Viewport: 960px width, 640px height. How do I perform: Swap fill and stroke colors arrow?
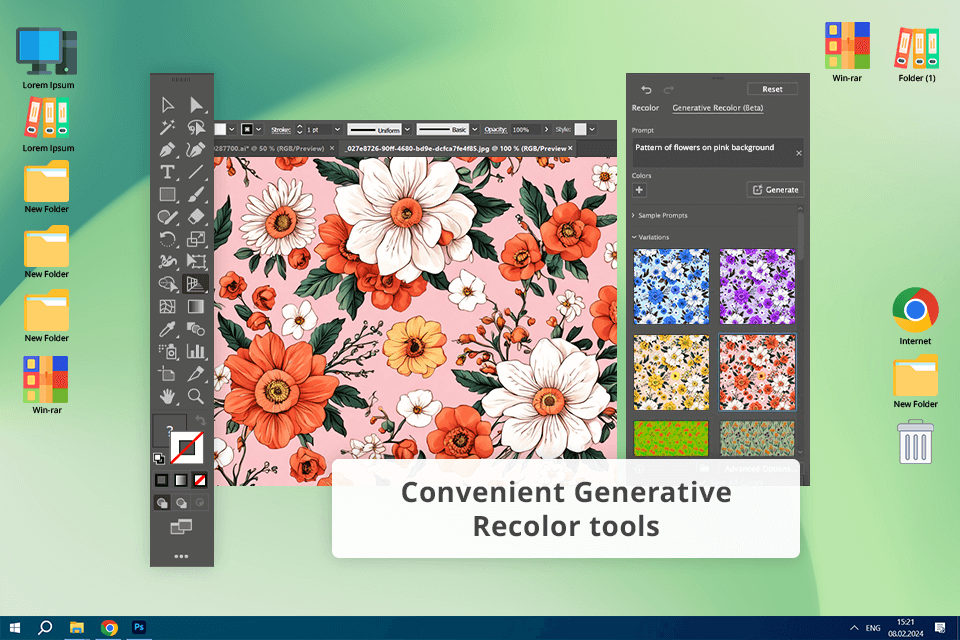(200, 421)
